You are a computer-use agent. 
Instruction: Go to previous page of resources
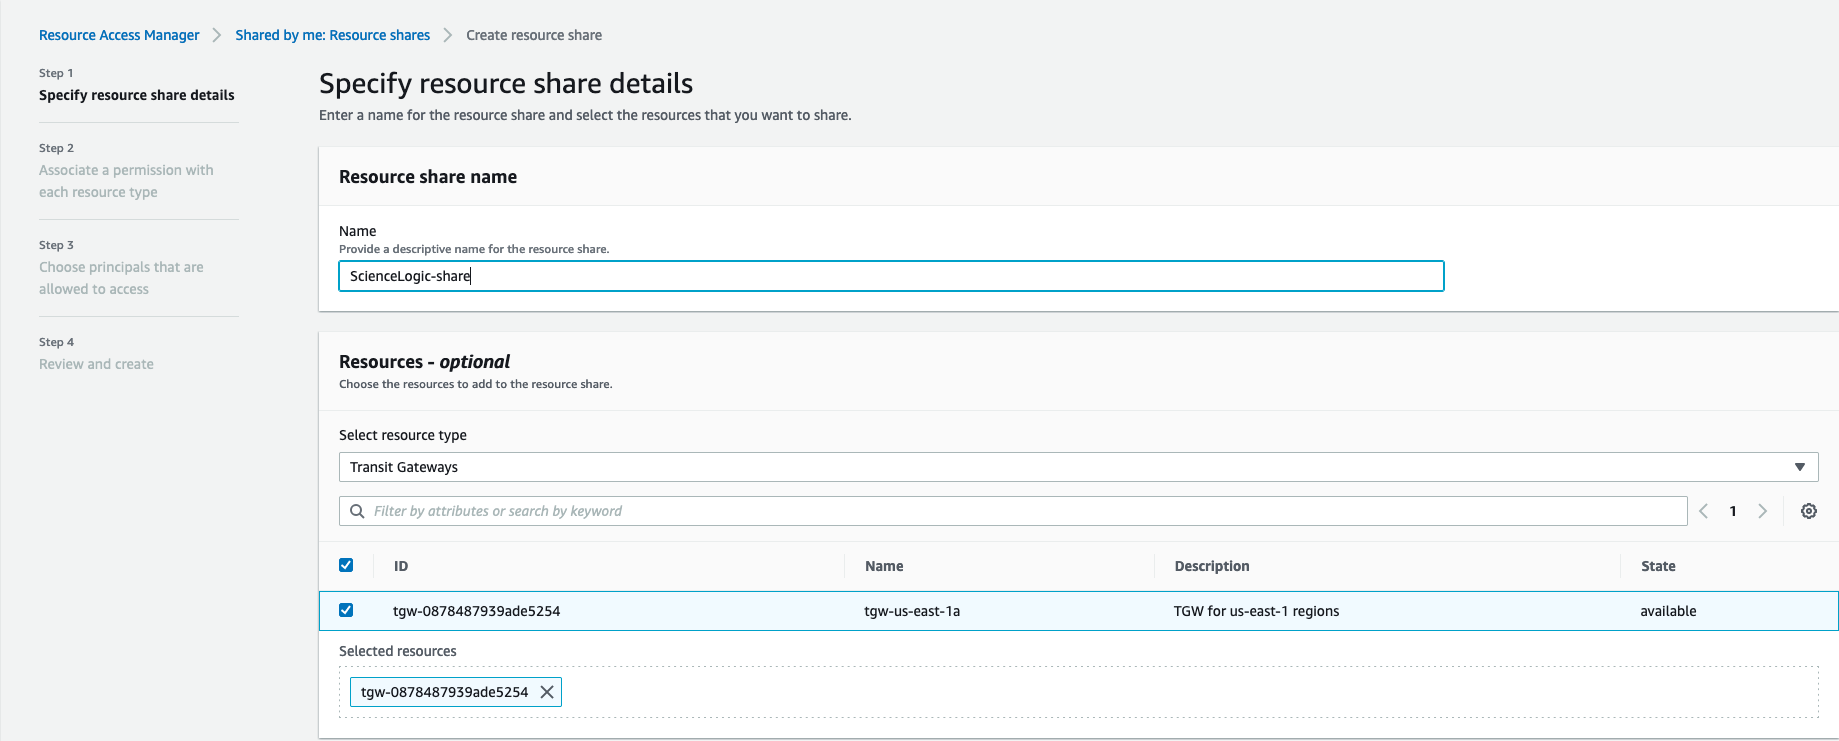(1703, 511)
